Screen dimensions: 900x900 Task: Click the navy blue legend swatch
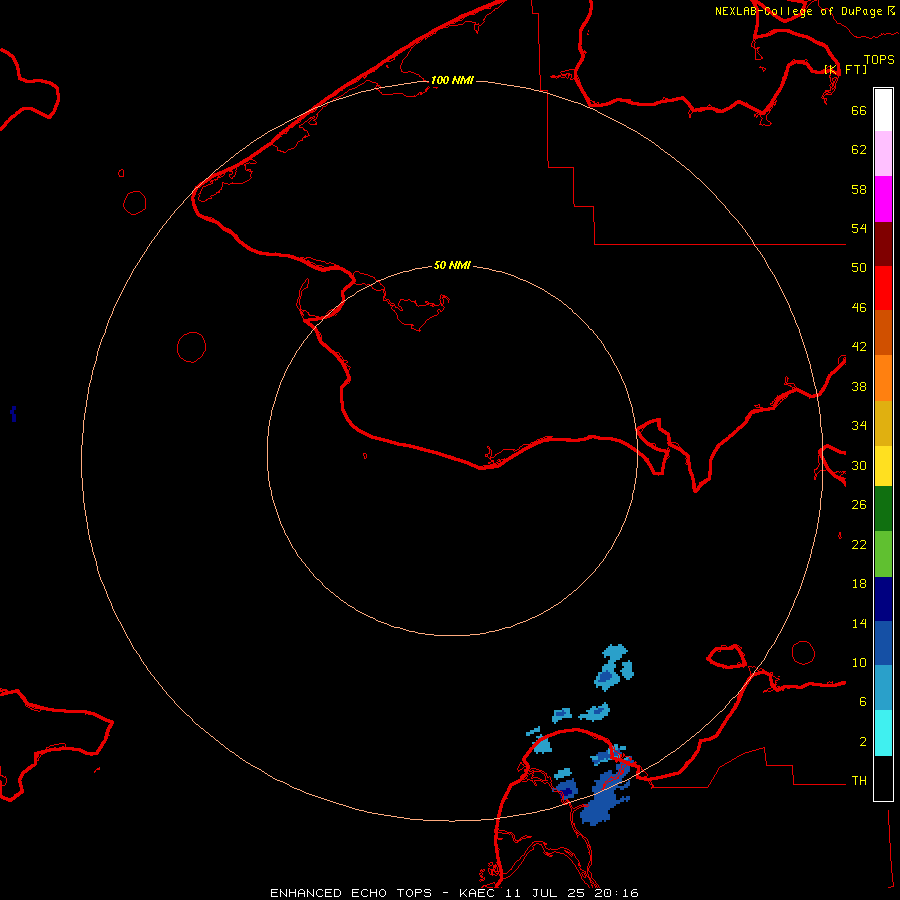click(x=883, y=599)
